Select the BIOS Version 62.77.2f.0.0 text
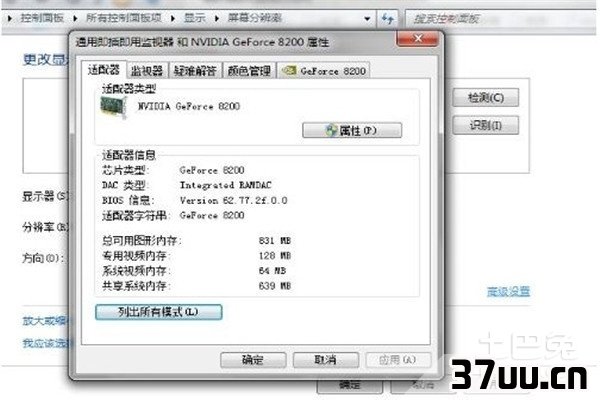 point(233,200)
